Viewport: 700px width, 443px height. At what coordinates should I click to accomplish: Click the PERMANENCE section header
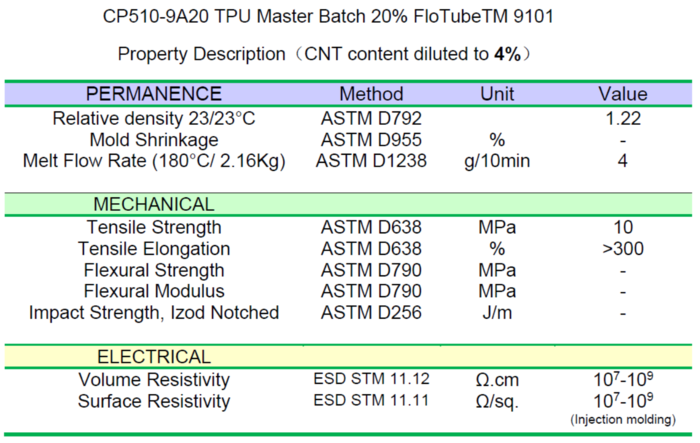pos(154,94)
